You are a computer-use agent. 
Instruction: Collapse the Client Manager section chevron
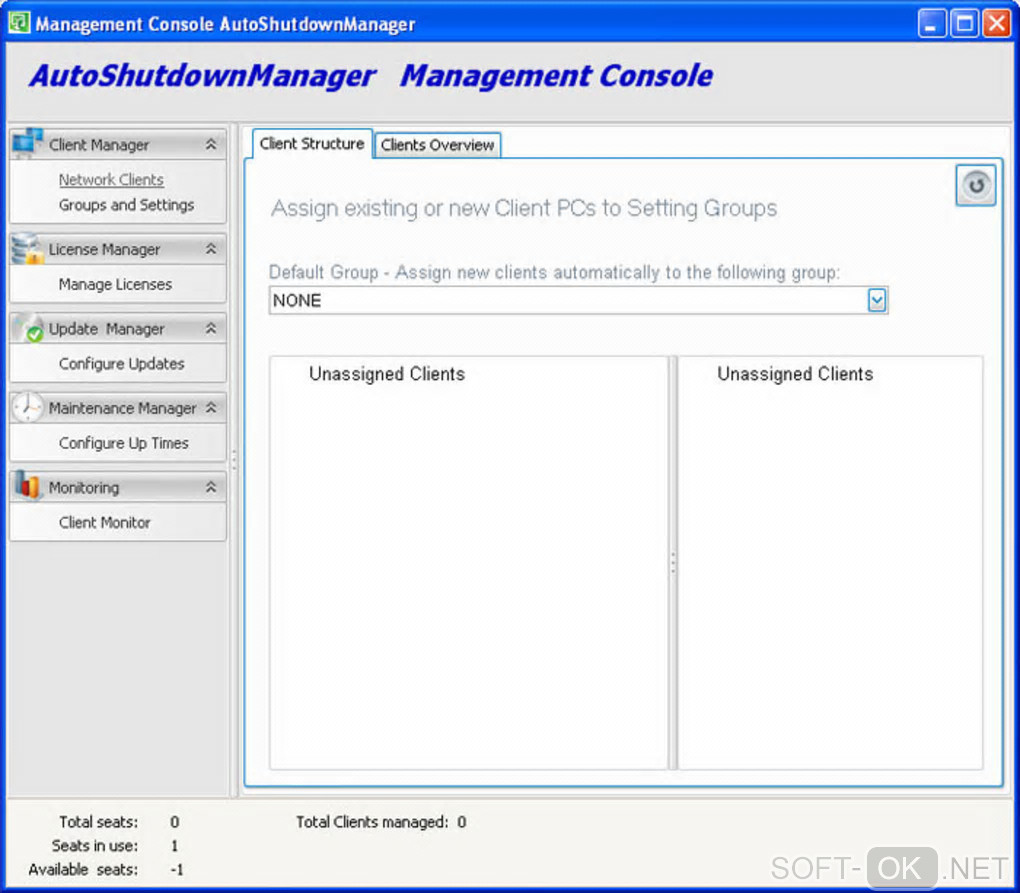tap(211, 144)
